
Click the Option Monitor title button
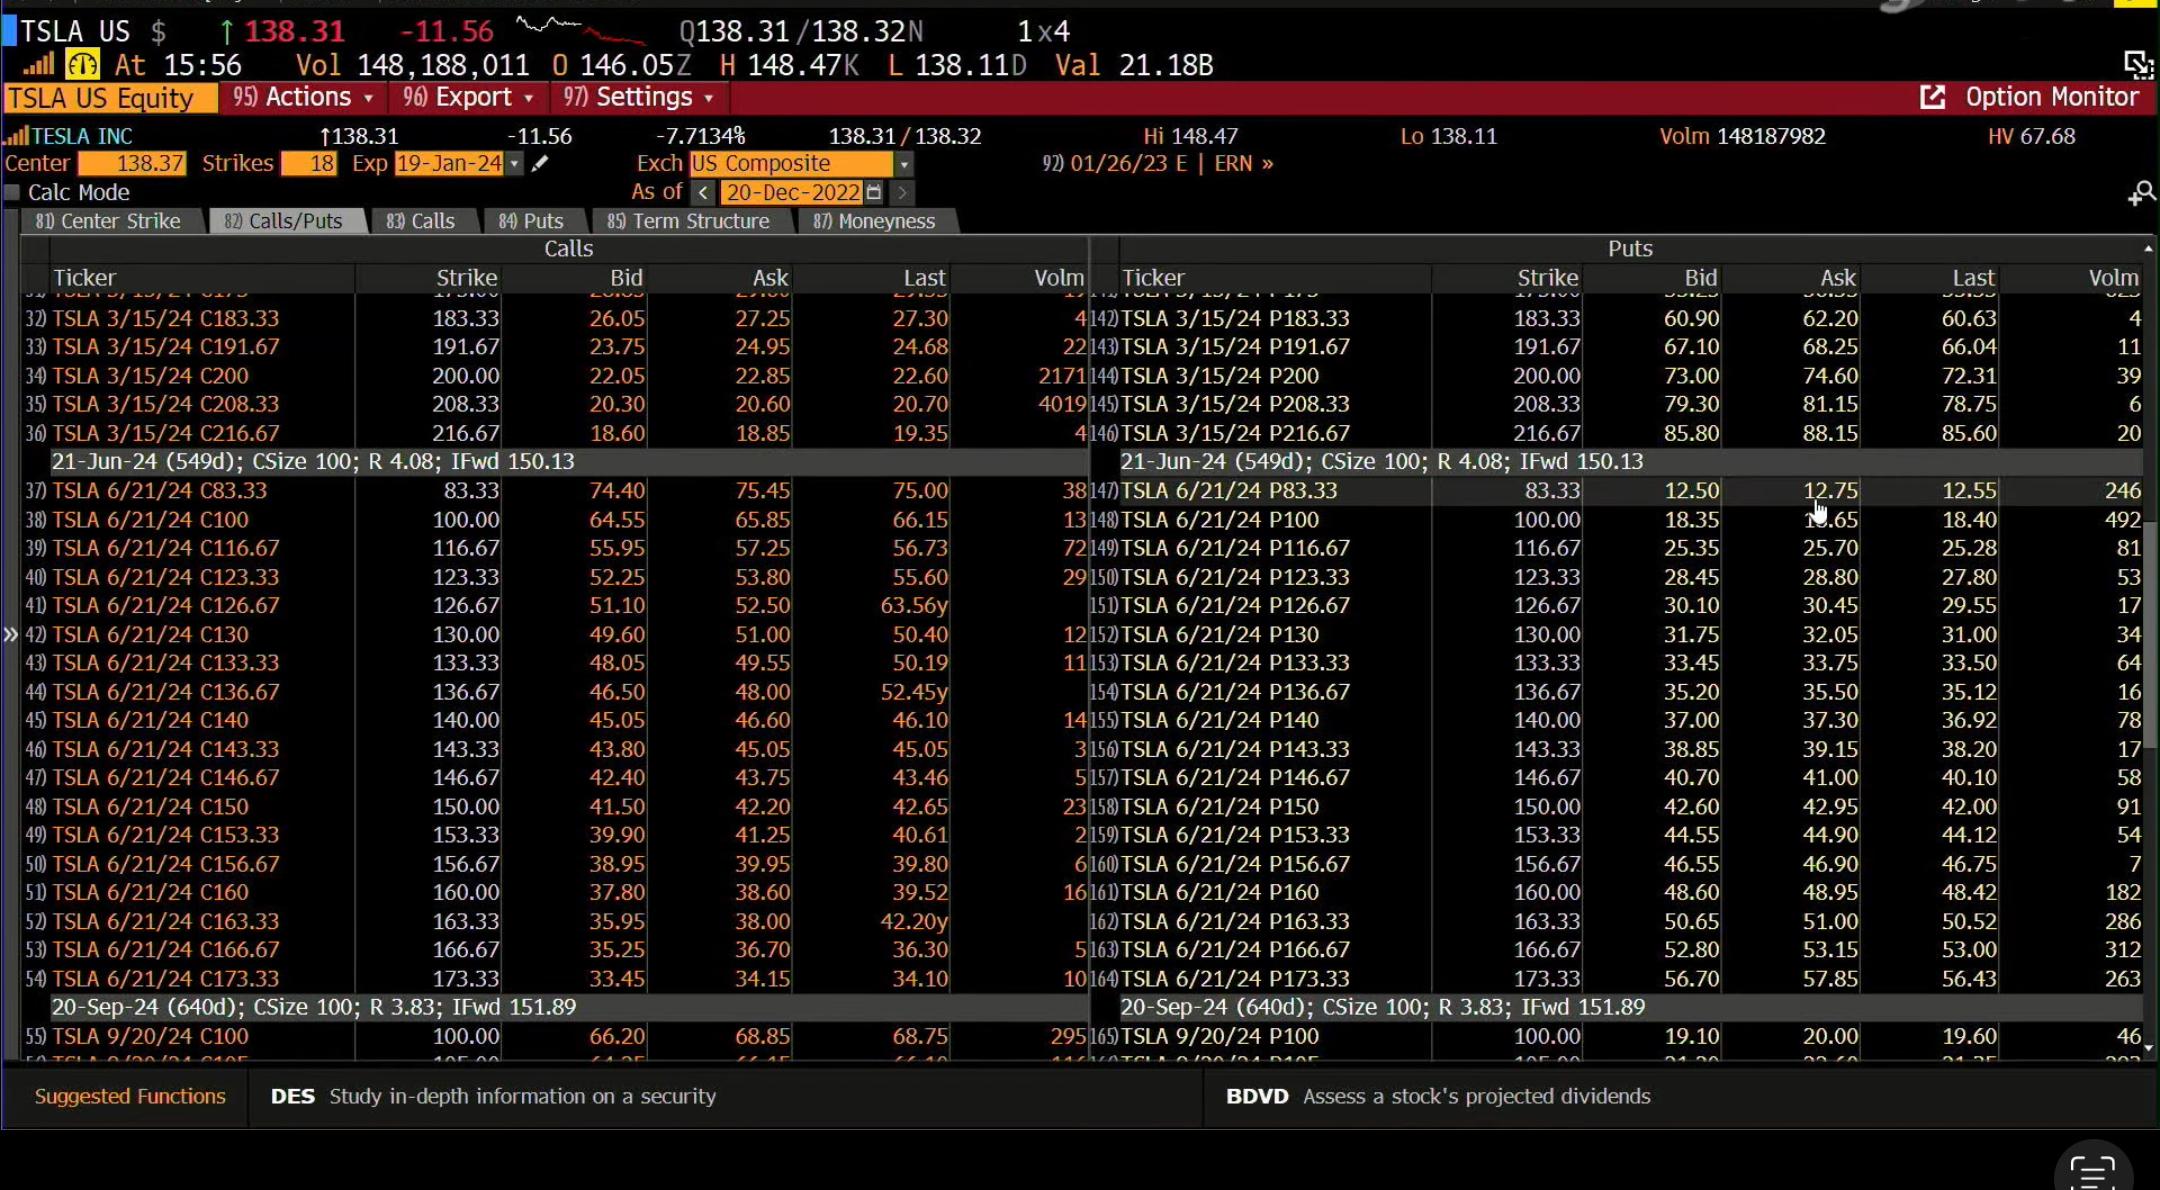click(x=2051, y=97)
